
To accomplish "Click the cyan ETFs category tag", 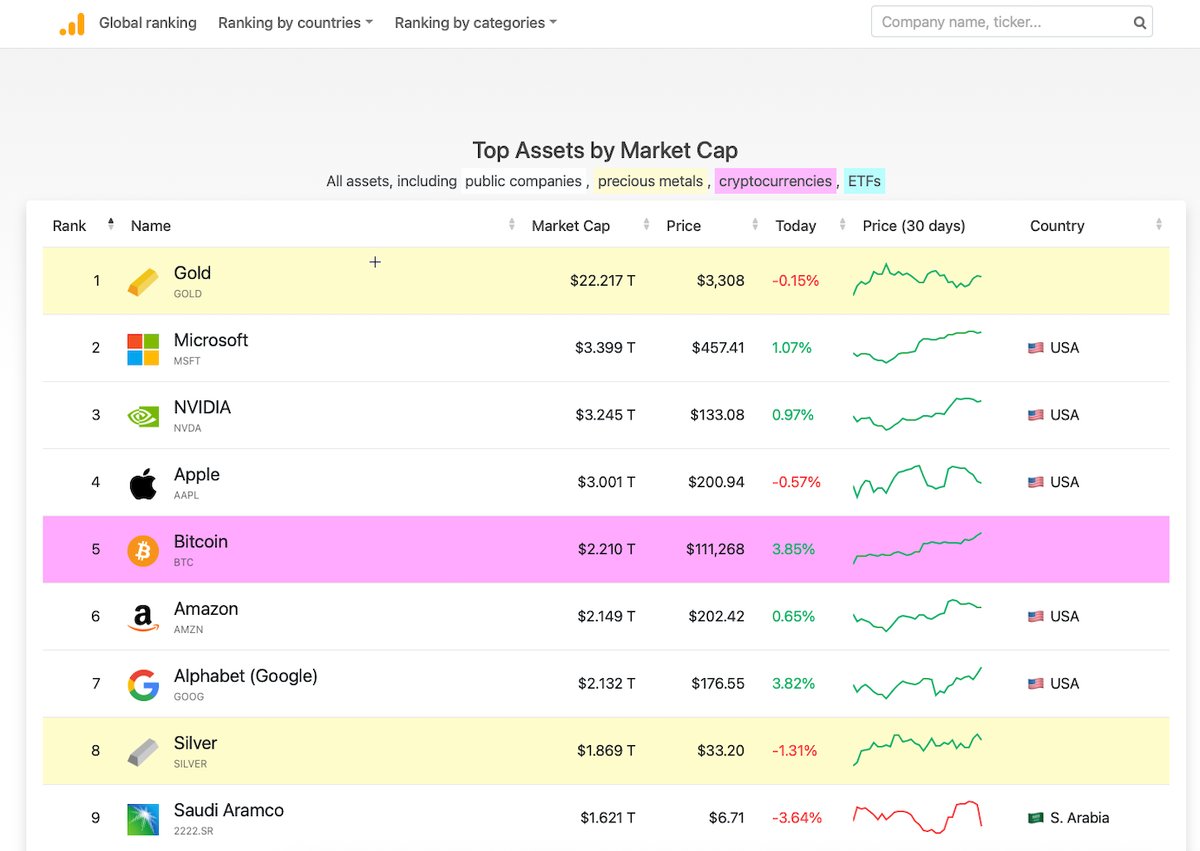I will [864, 181].
